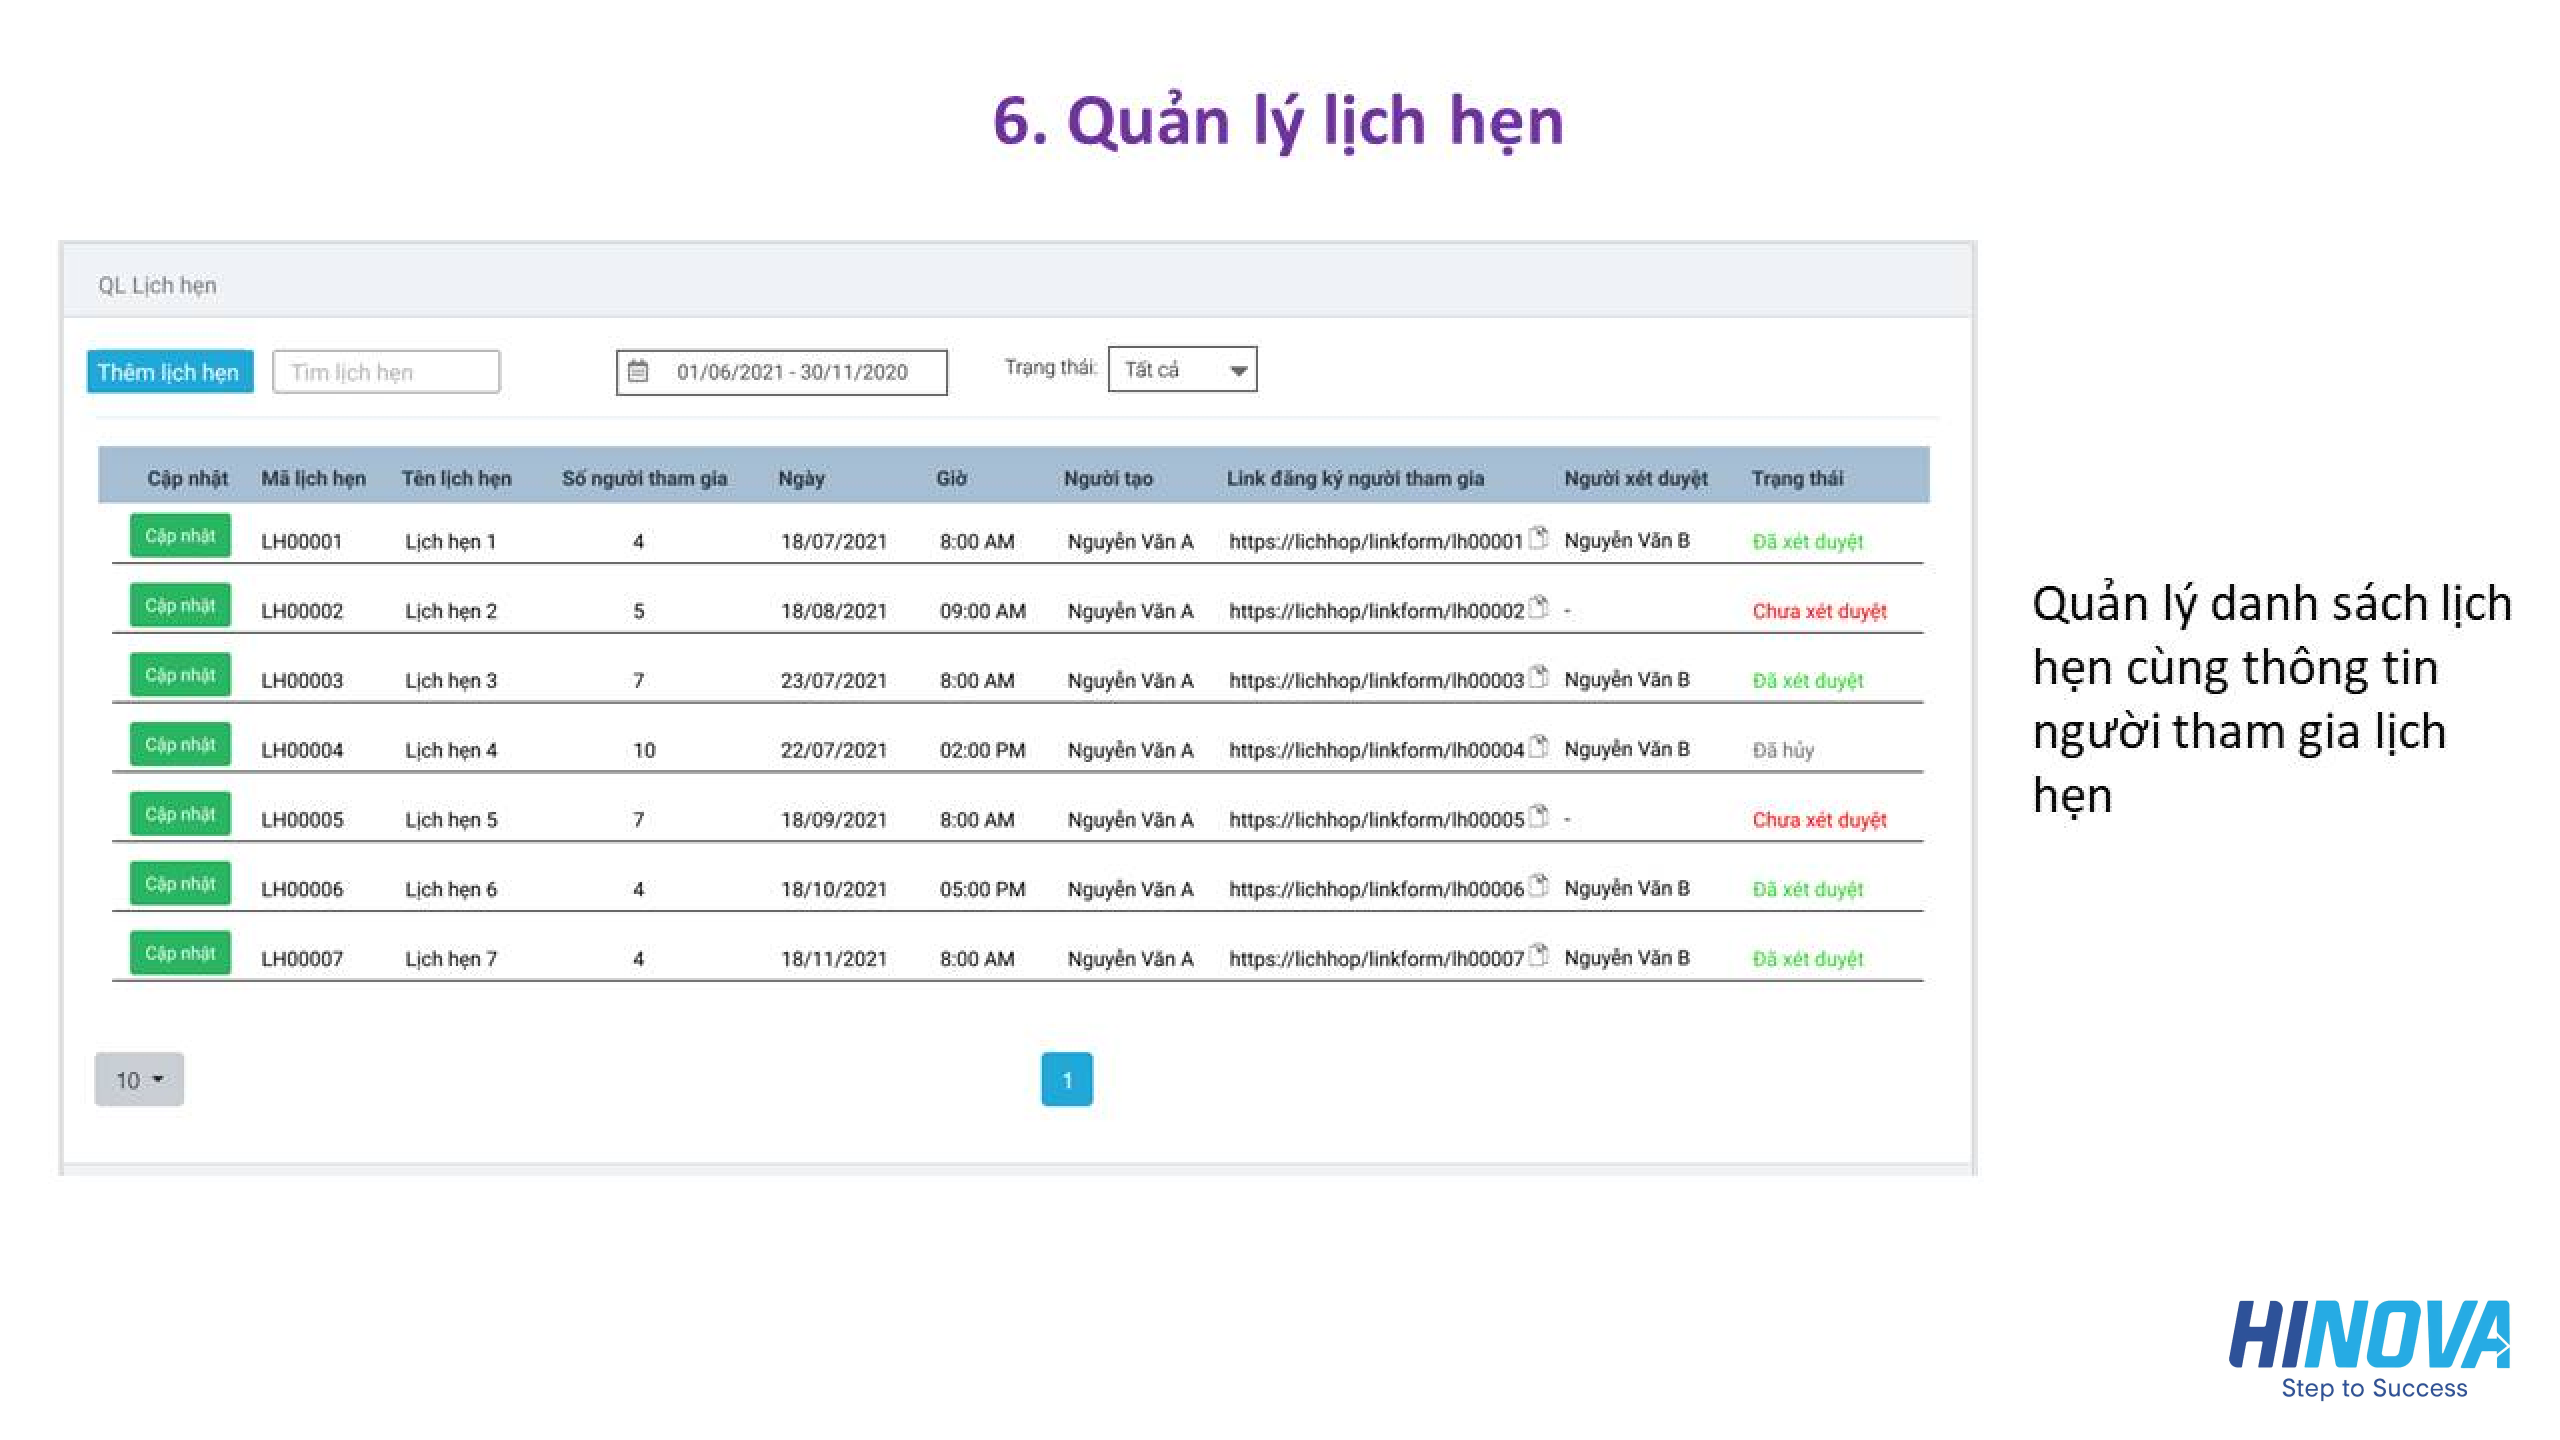Open the Trạng thái dropdown set to Tất cả
Viewport: 2560px width, 1440px height.
pyautogui.click(x=1182, y=370)
